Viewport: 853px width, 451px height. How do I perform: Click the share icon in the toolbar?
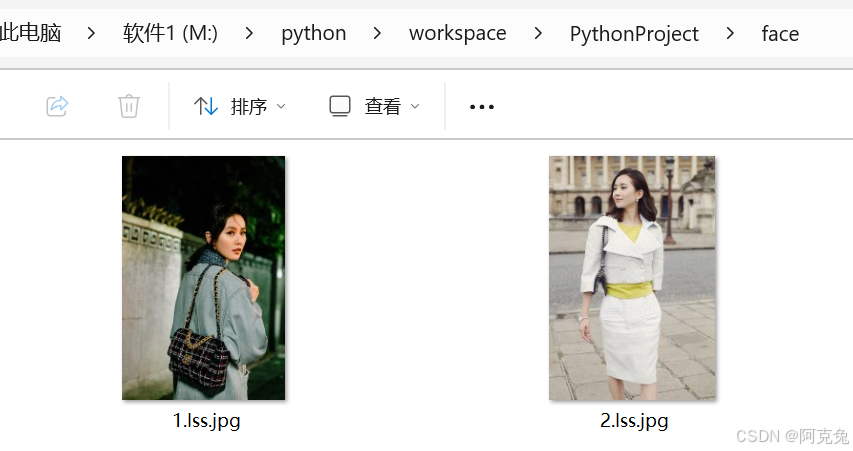coord(57,106)
